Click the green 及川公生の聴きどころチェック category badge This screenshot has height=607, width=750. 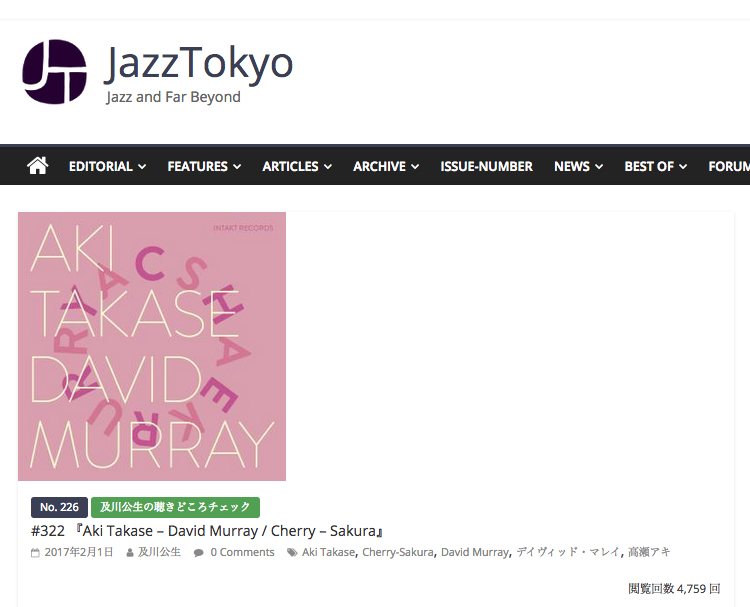176,507
